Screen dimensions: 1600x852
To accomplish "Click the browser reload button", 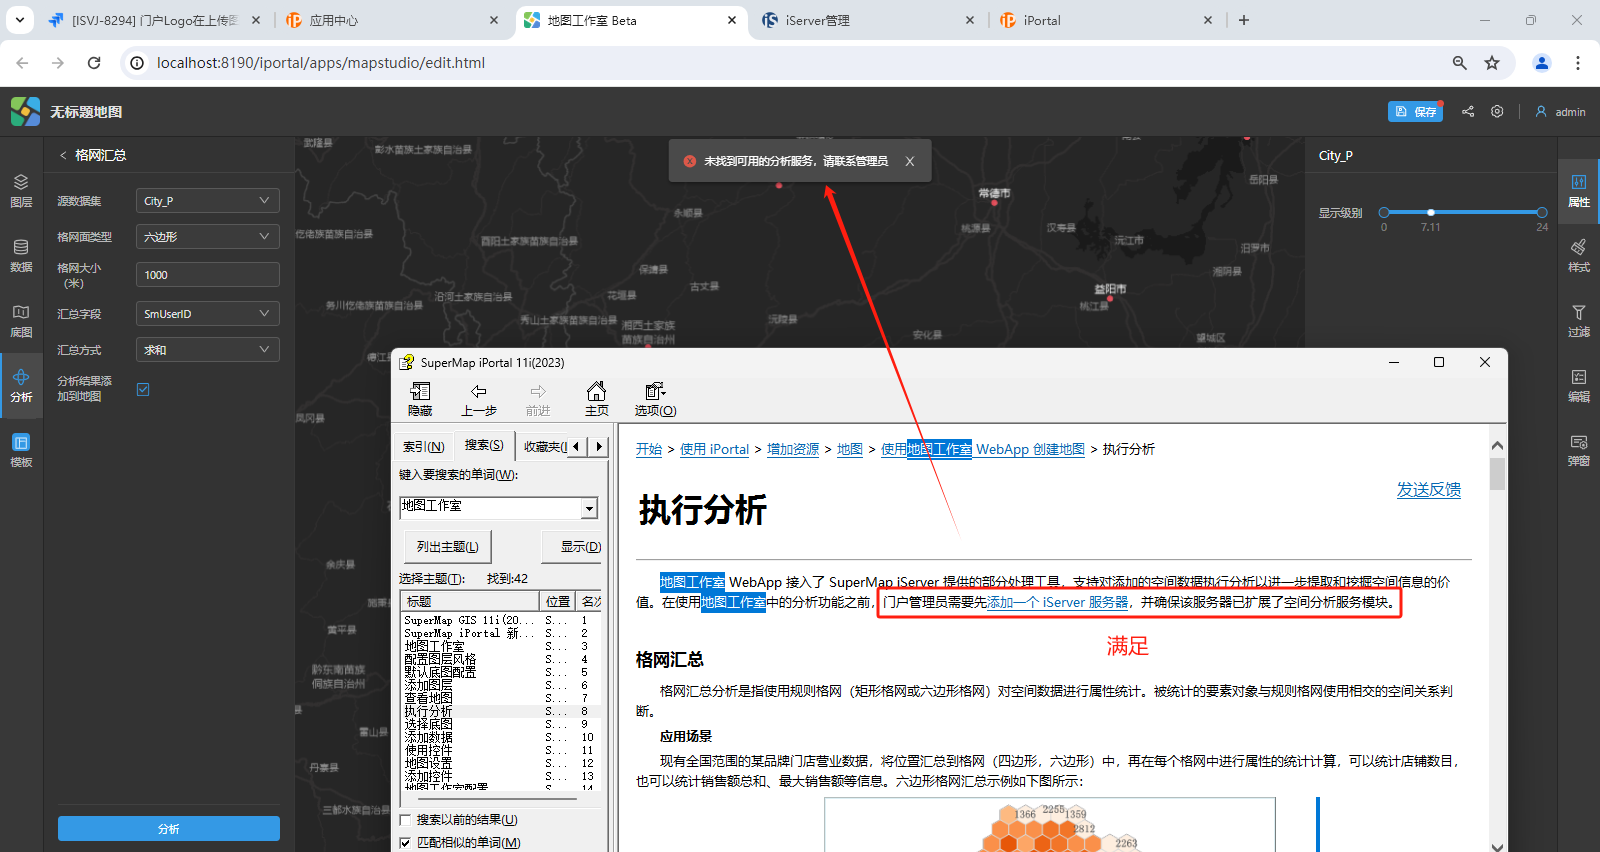I will 94,63.
